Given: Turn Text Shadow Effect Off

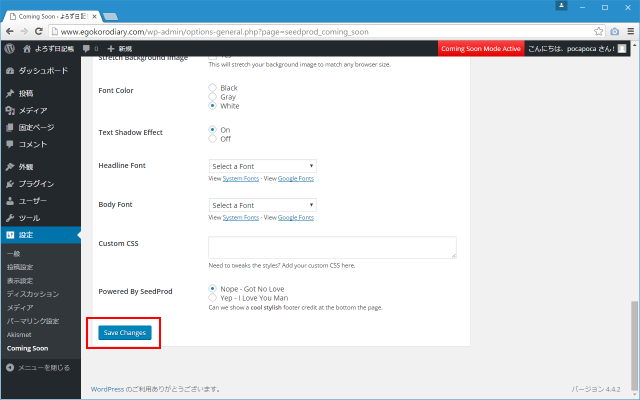Looking at the screenshot, I should 212,139.
